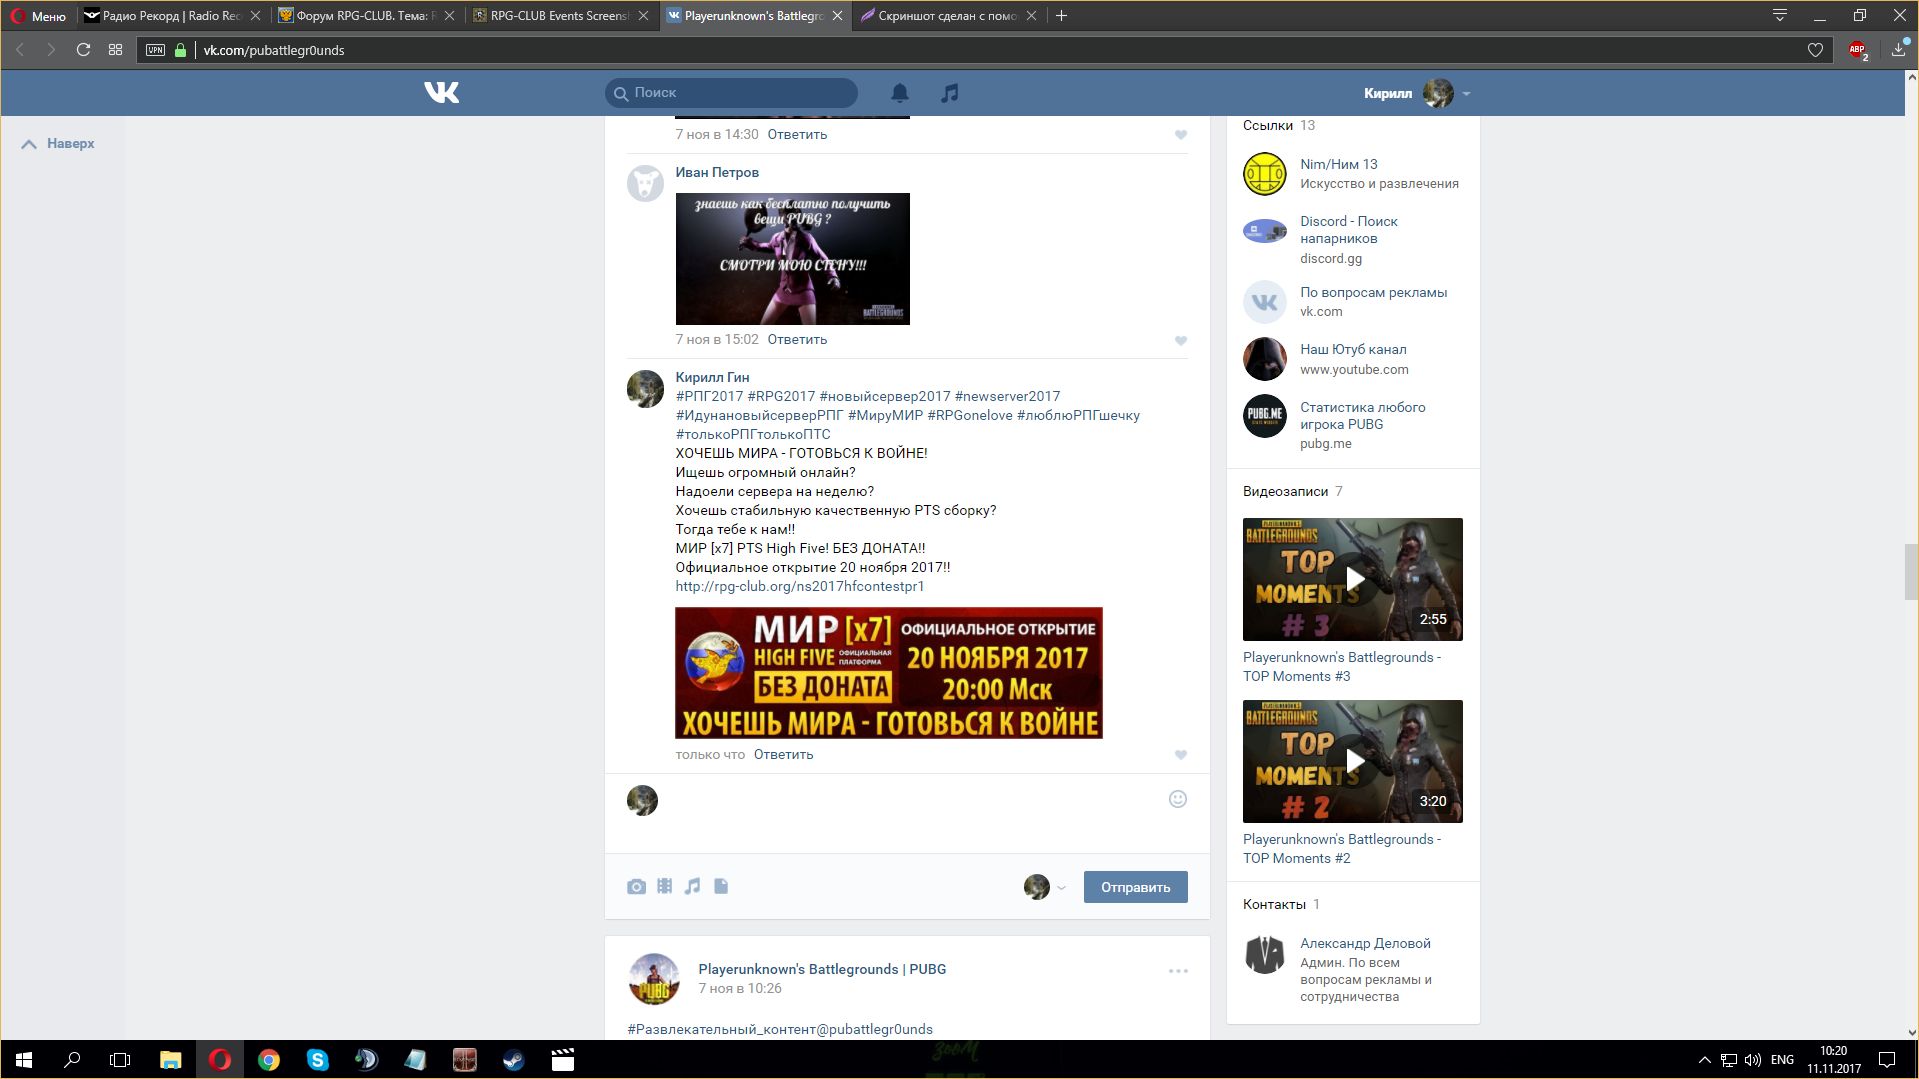The height and width of the screenshot is (1079, 1919).
Task: Open the Discord - Поиск напарников link
Action: pyautogui.click(x=1348, y=230)
